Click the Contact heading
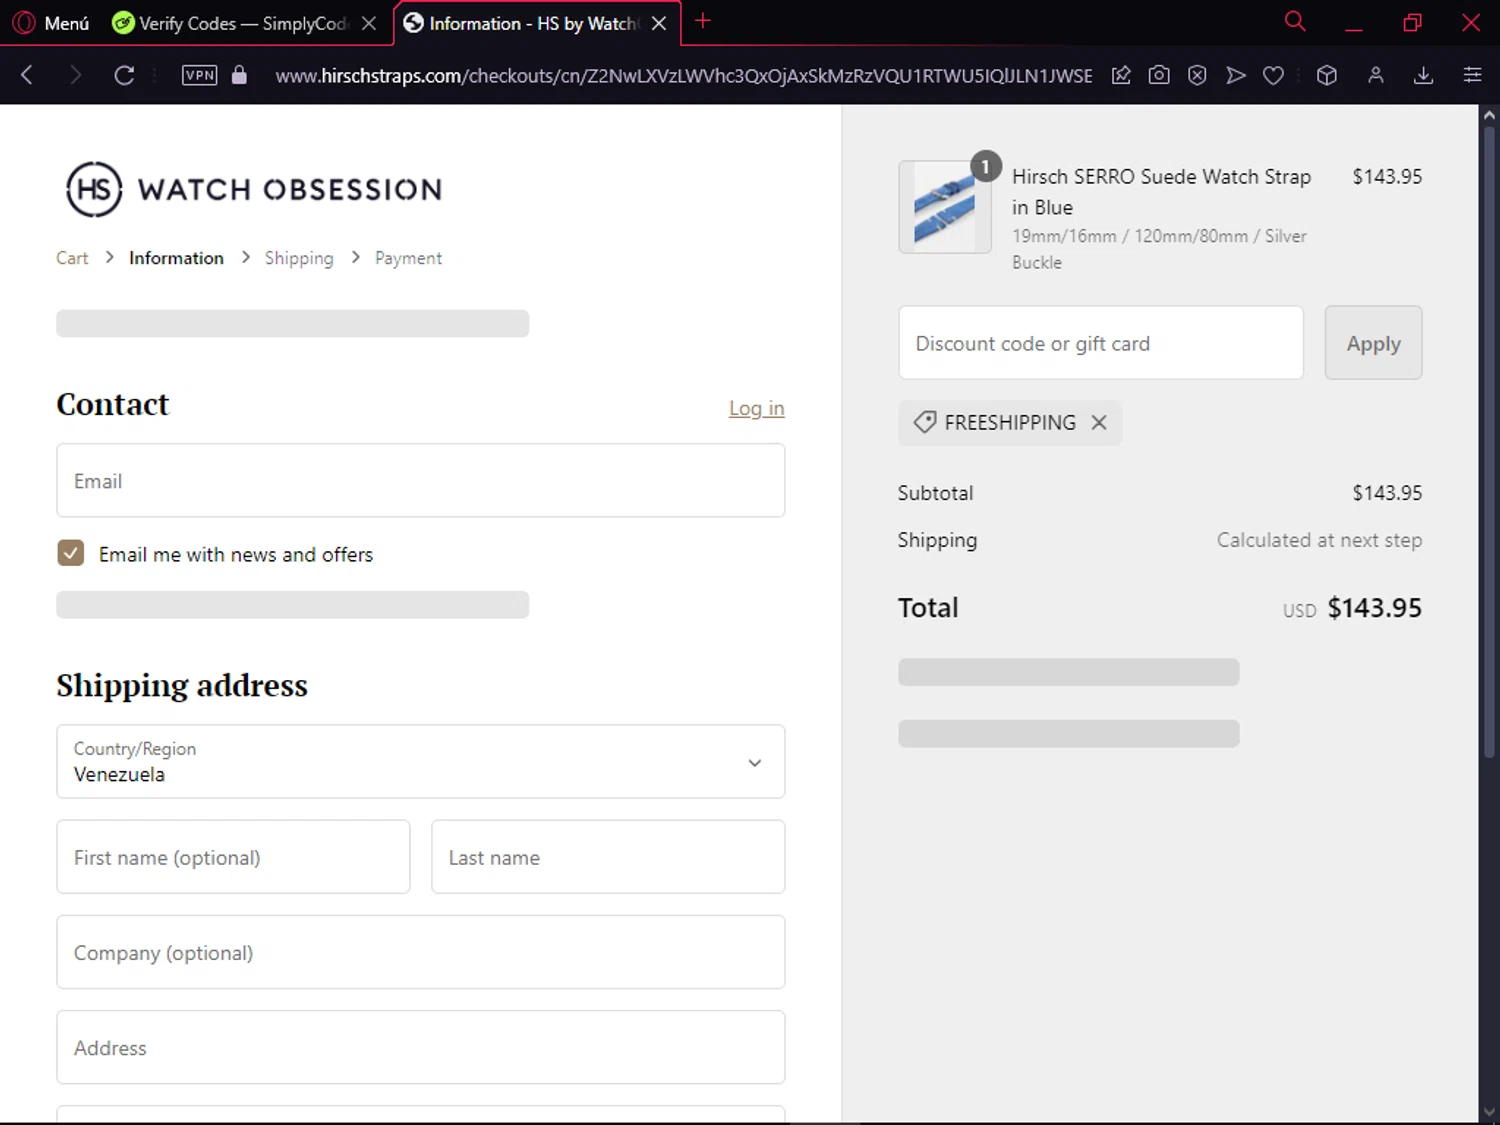The image size is (1500, 1125). pyautogui.click(x=113, y=404)
